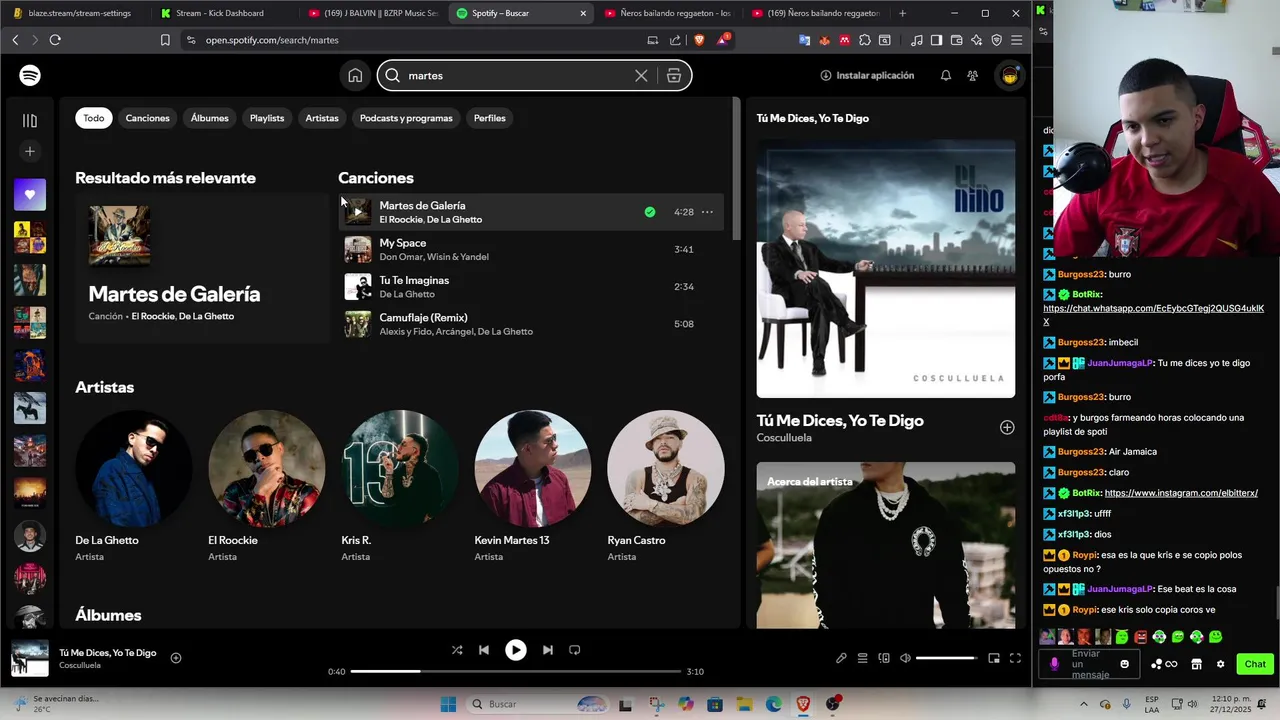This screenshot has width=1280, height=720.
Task: Open the notifications bell in Spotify
Action: pyautogui.click(x=945, y=75)
